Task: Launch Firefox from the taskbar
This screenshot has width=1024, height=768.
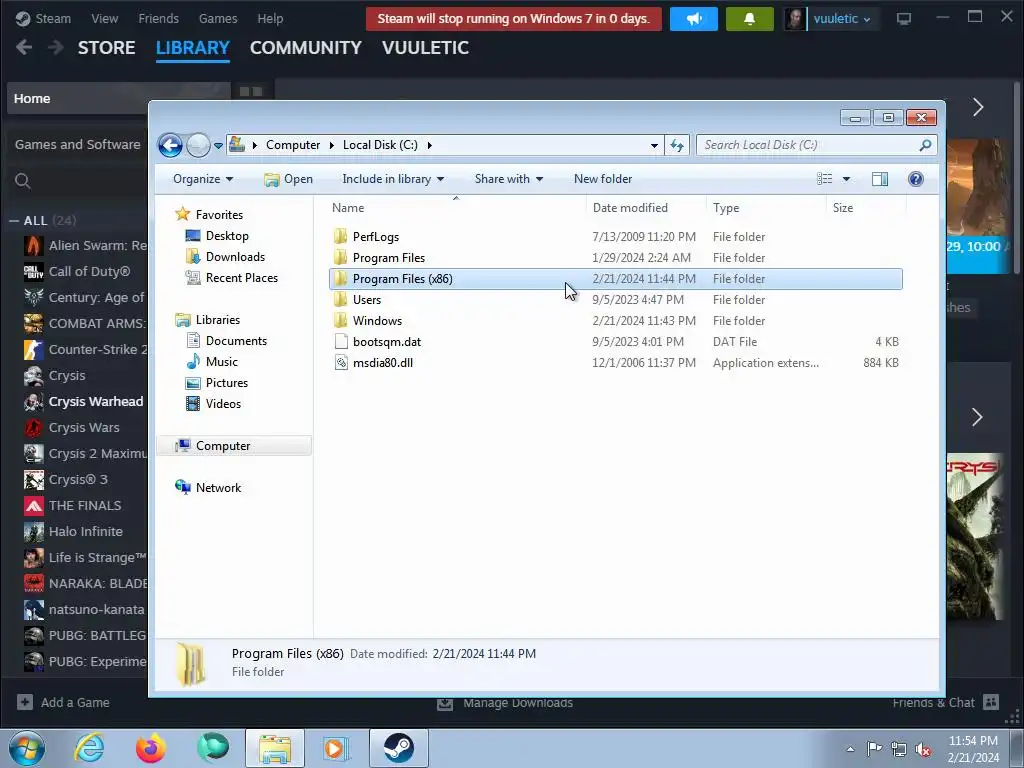Action: click(x=151, y=748)
